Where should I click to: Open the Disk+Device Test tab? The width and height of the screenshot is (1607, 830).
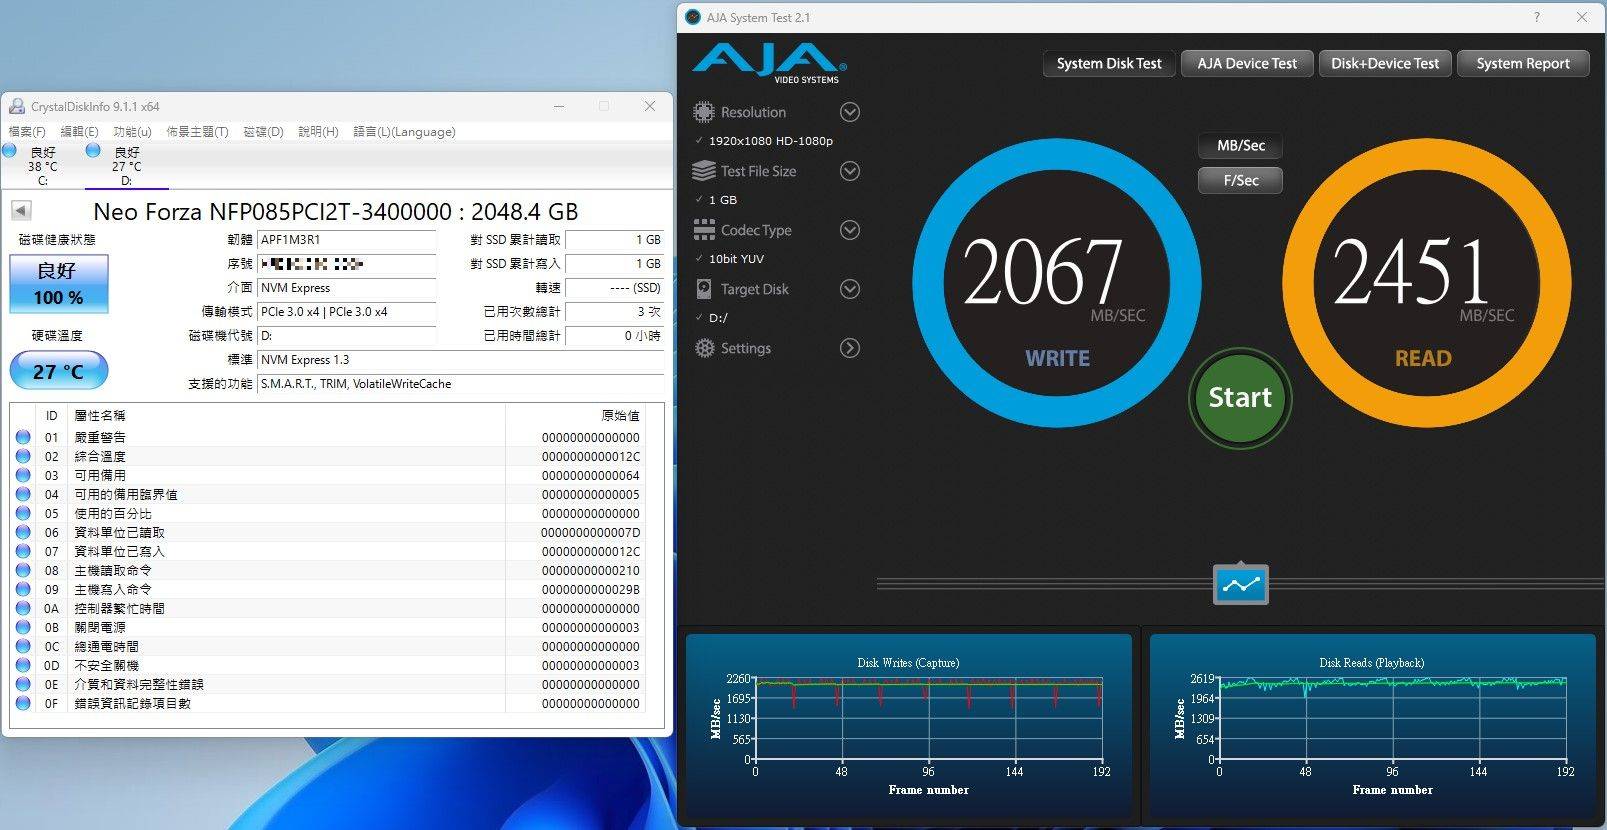pos(1384,63)
